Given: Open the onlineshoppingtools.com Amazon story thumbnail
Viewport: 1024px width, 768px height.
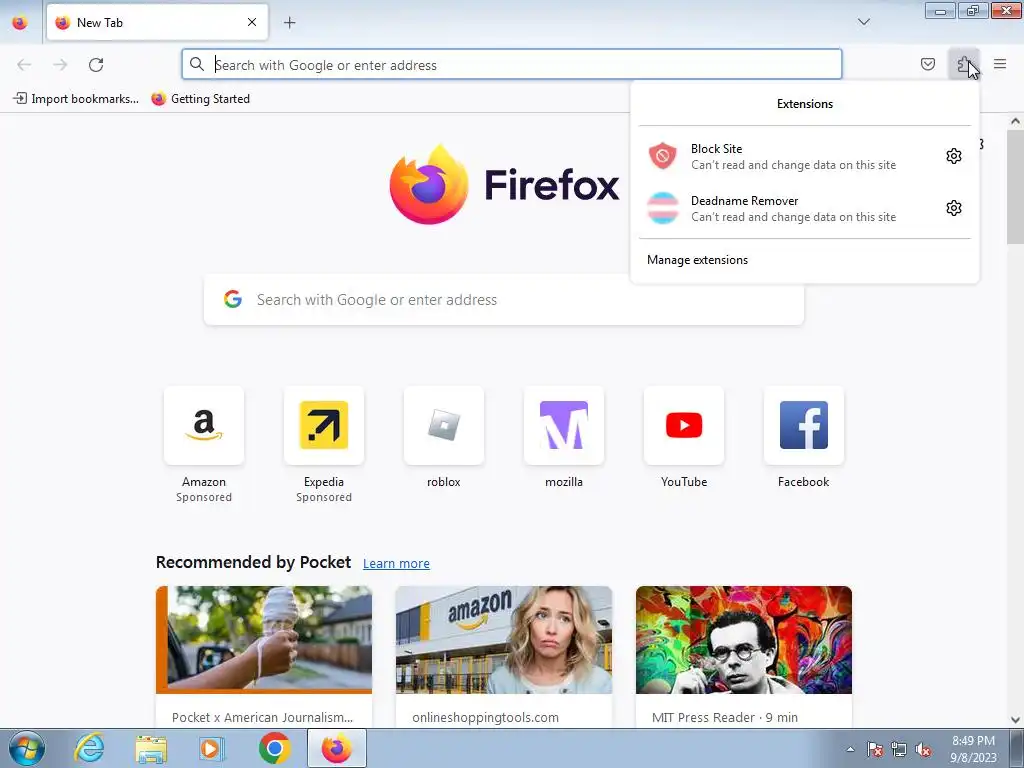Looking at the screenshot, I should 504,640.
